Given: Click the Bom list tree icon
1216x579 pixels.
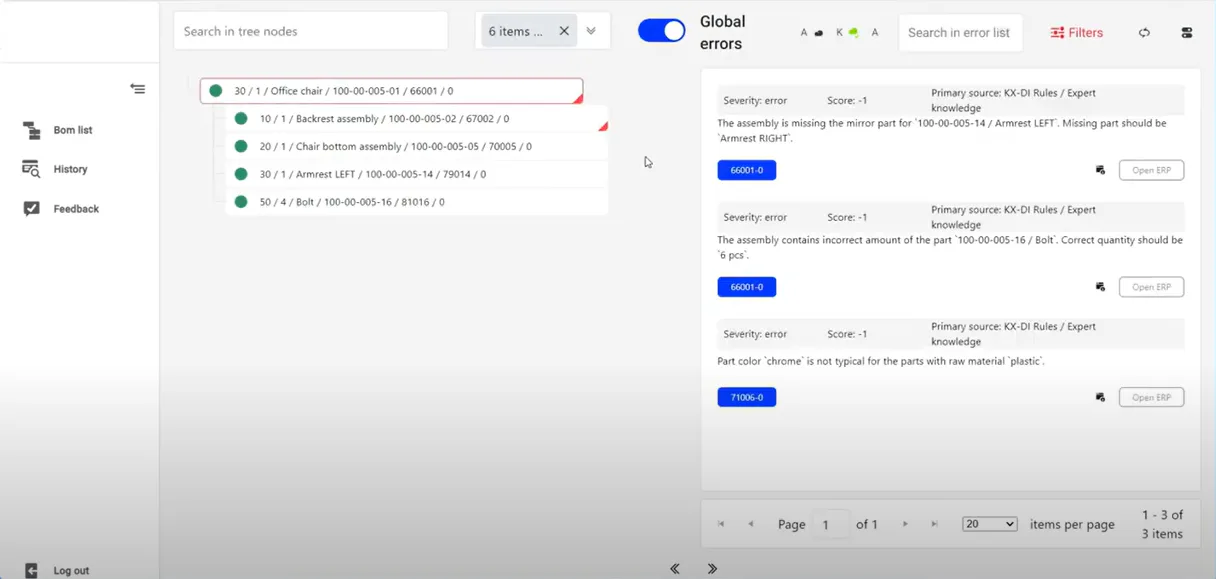Looking at the screenshot, I should pos(32,130).
